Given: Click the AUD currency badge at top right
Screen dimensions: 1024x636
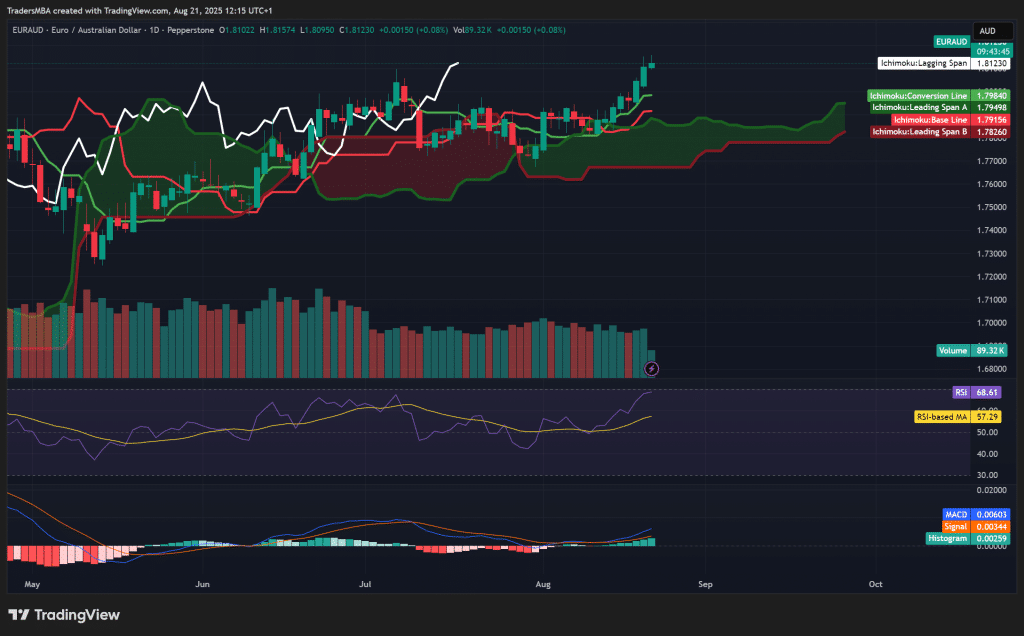Looking at the screenshot, I should click(992, 30).
